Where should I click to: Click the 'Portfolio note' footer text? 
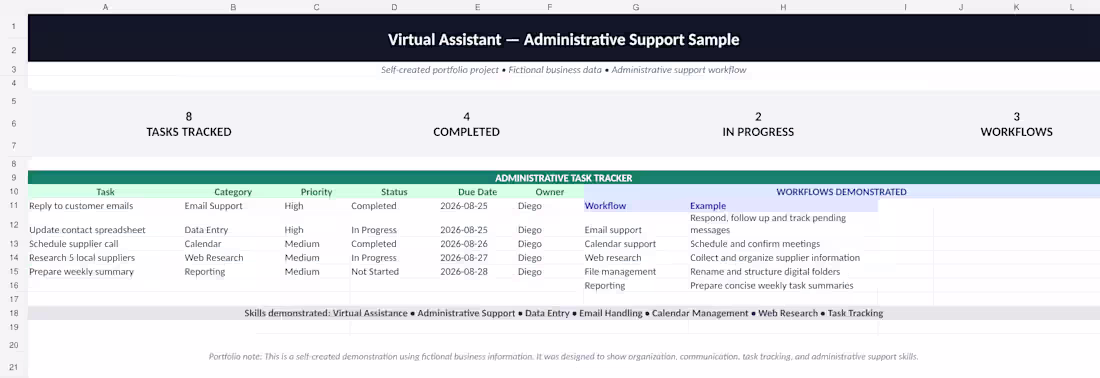pyautogui.click(x=563, y=356)
